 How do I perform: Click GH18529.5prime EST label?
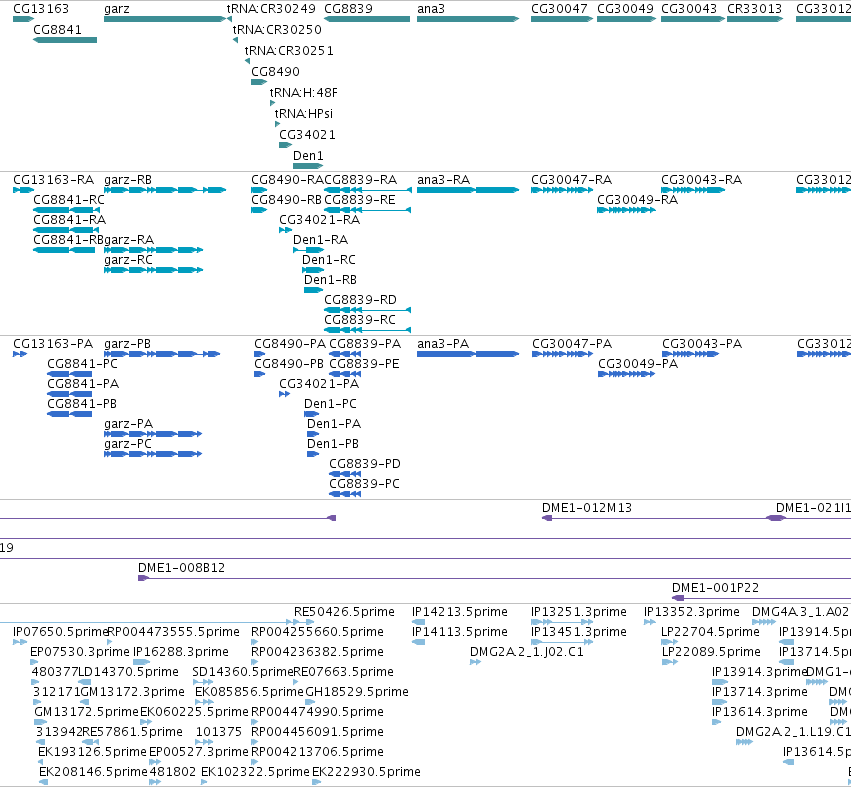[x=357, y=693]
